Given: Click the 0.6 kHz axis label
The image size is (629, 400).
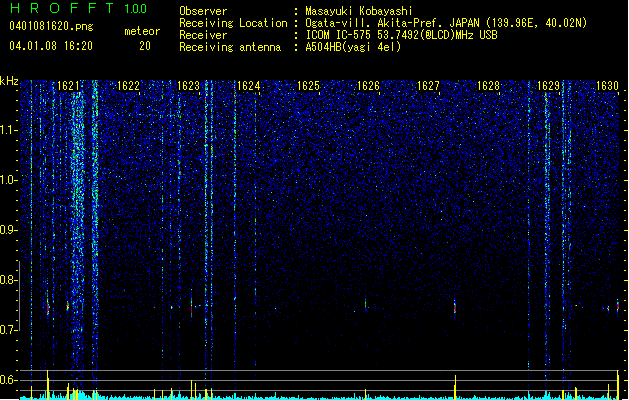Looking at the screenshot, I should click(x=8, y=380).
